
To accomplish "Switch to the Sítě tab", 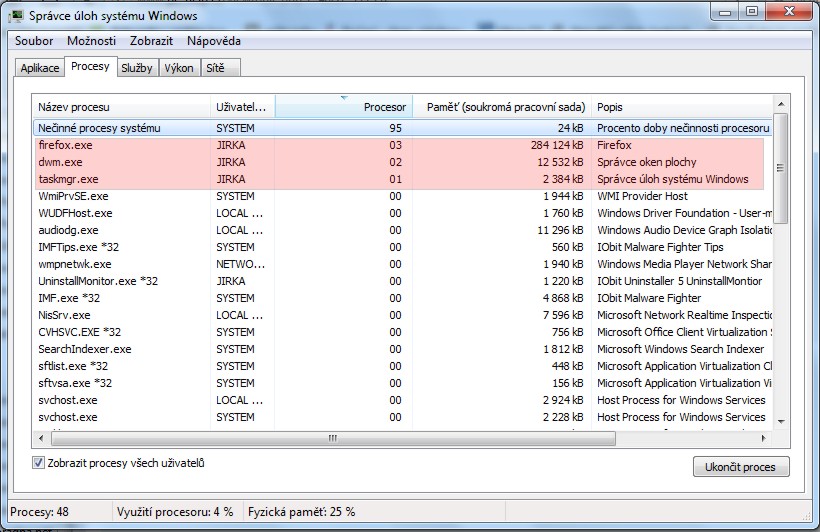I will tap(216, 68).
